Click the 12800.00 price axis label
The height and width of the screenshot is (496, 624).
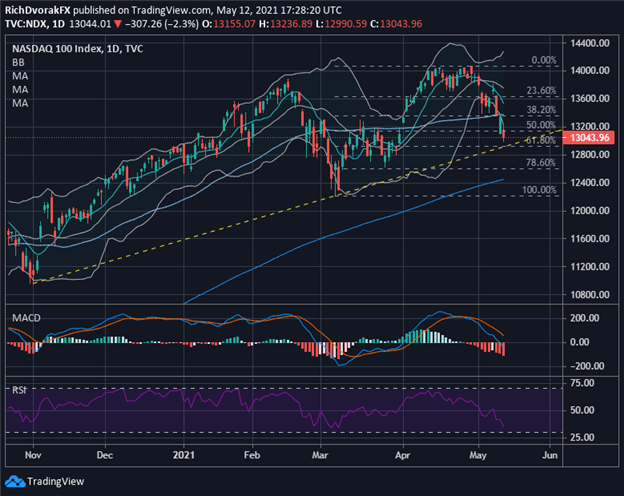point(590,154)
